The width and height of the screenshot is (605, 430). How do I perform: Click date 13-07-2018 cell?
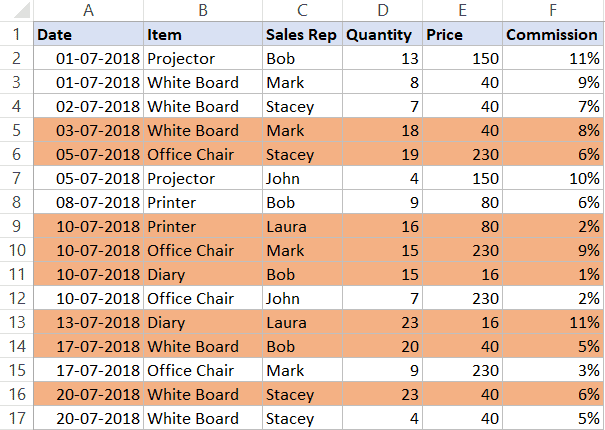(88, 322)
